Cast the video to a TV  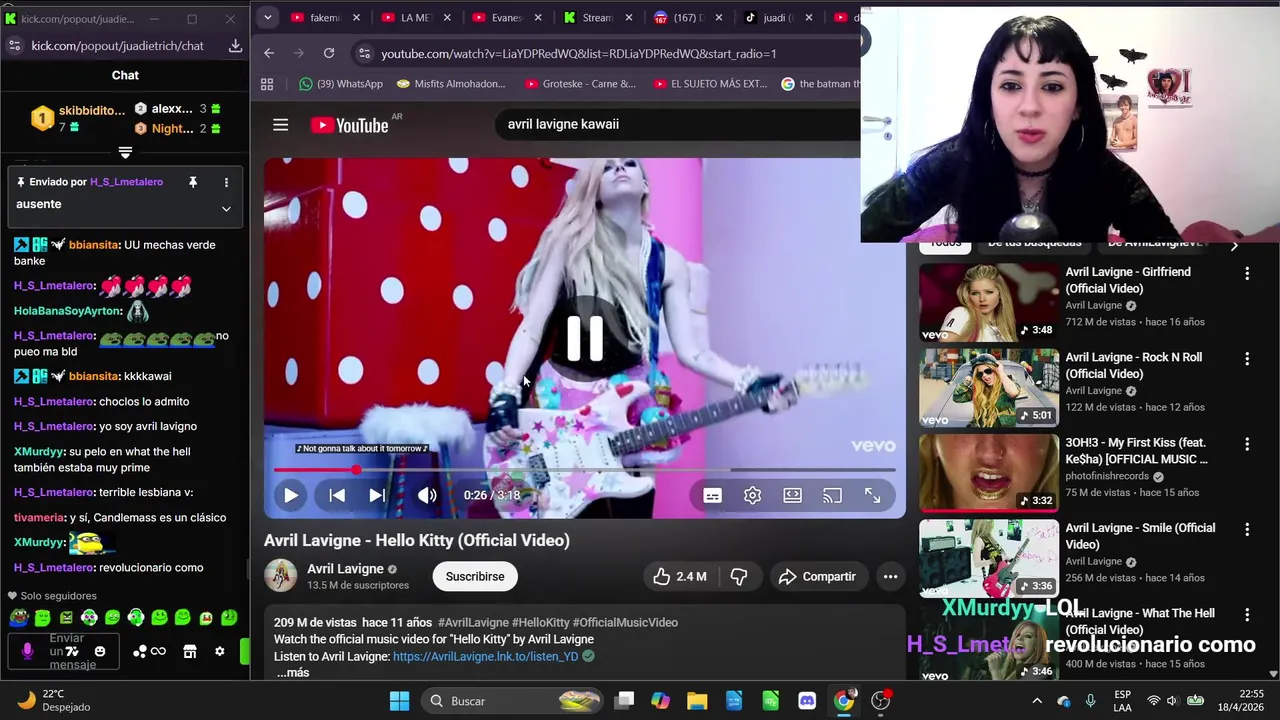pyautogui.click(x=832, y=495)
